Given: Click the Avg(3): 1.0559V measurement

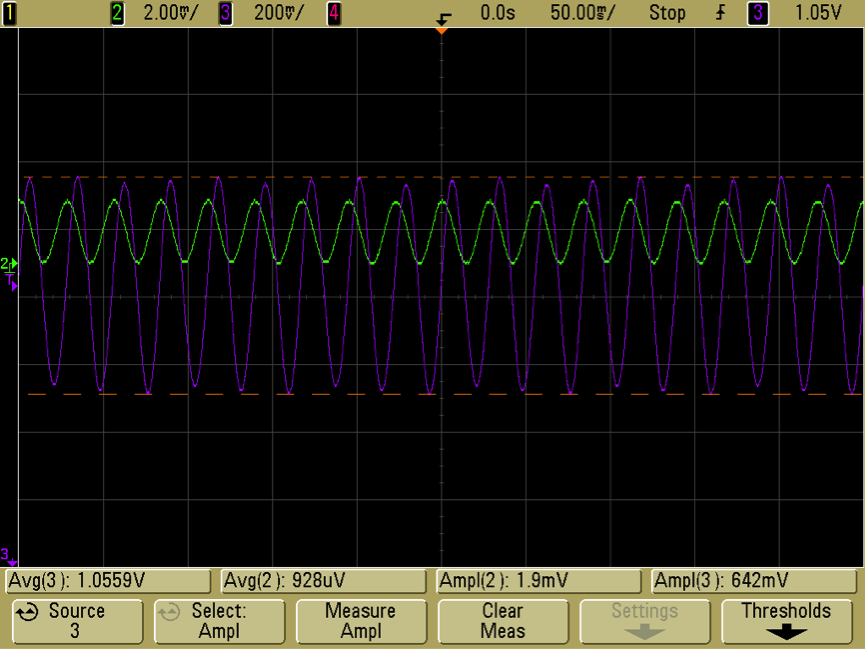Looking at the screenshot, I should [108, 581].
